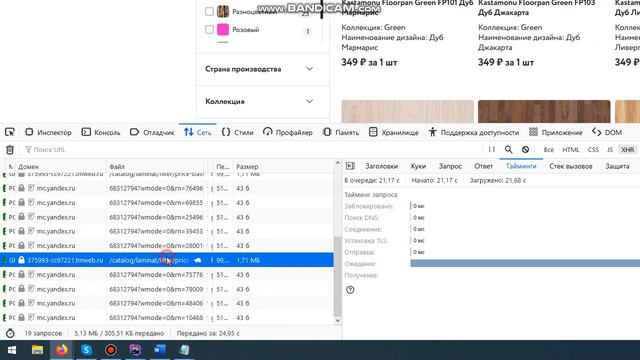Clear network log with trash icon
640x360 pixels.
point(10,150)
